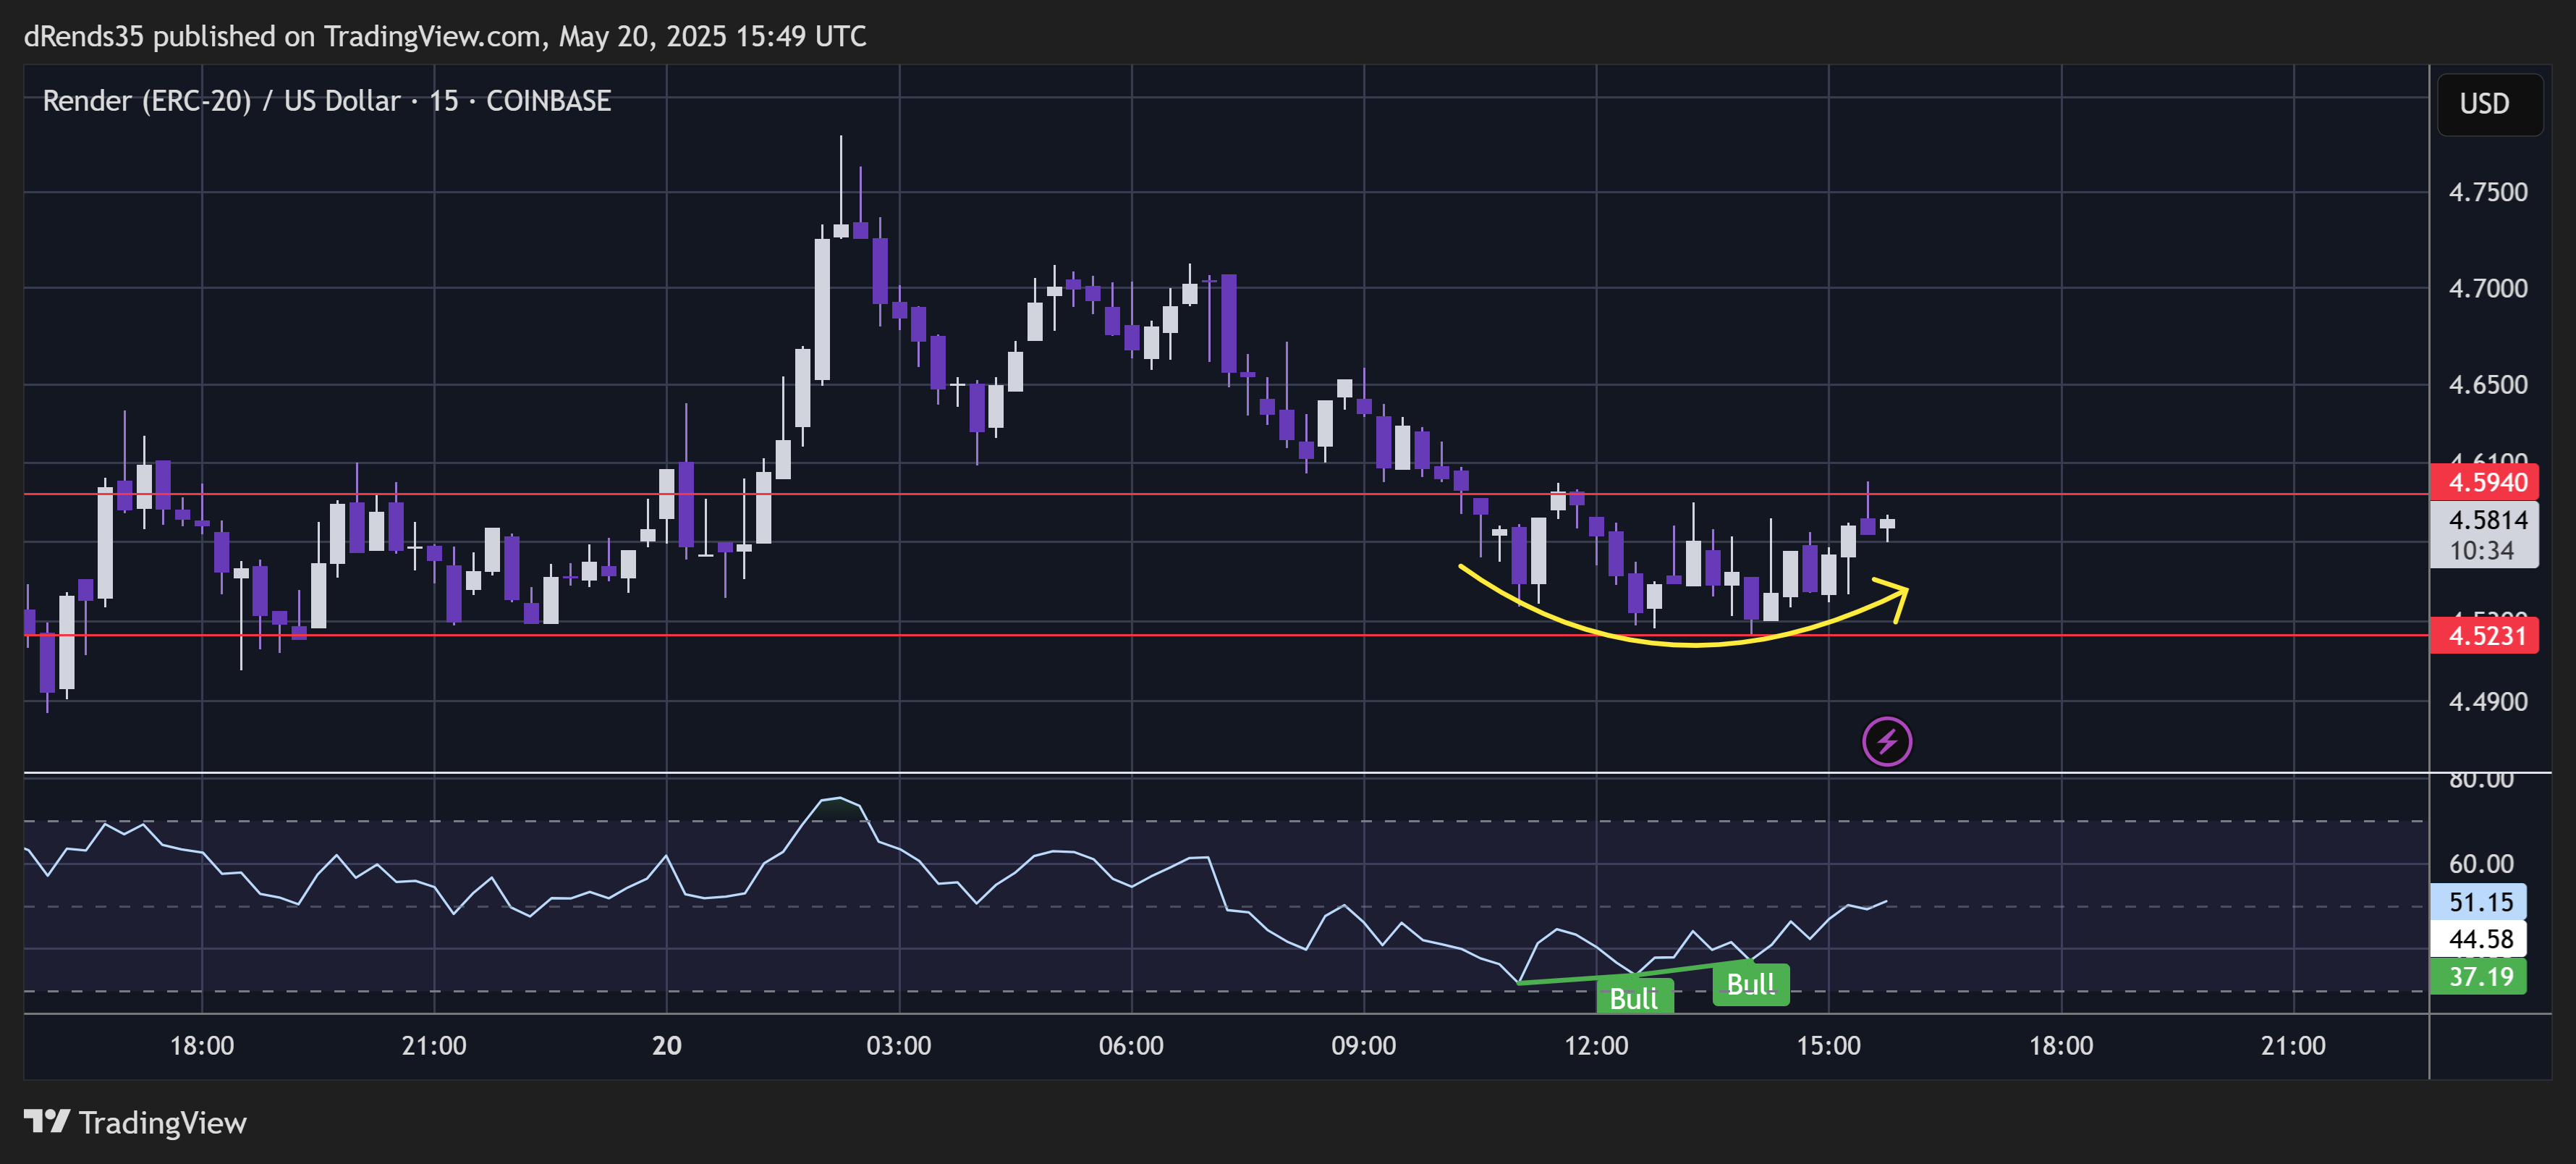Click the TradingView logo
The image size is (2576, 1164).
click(x=46, y=1122)
